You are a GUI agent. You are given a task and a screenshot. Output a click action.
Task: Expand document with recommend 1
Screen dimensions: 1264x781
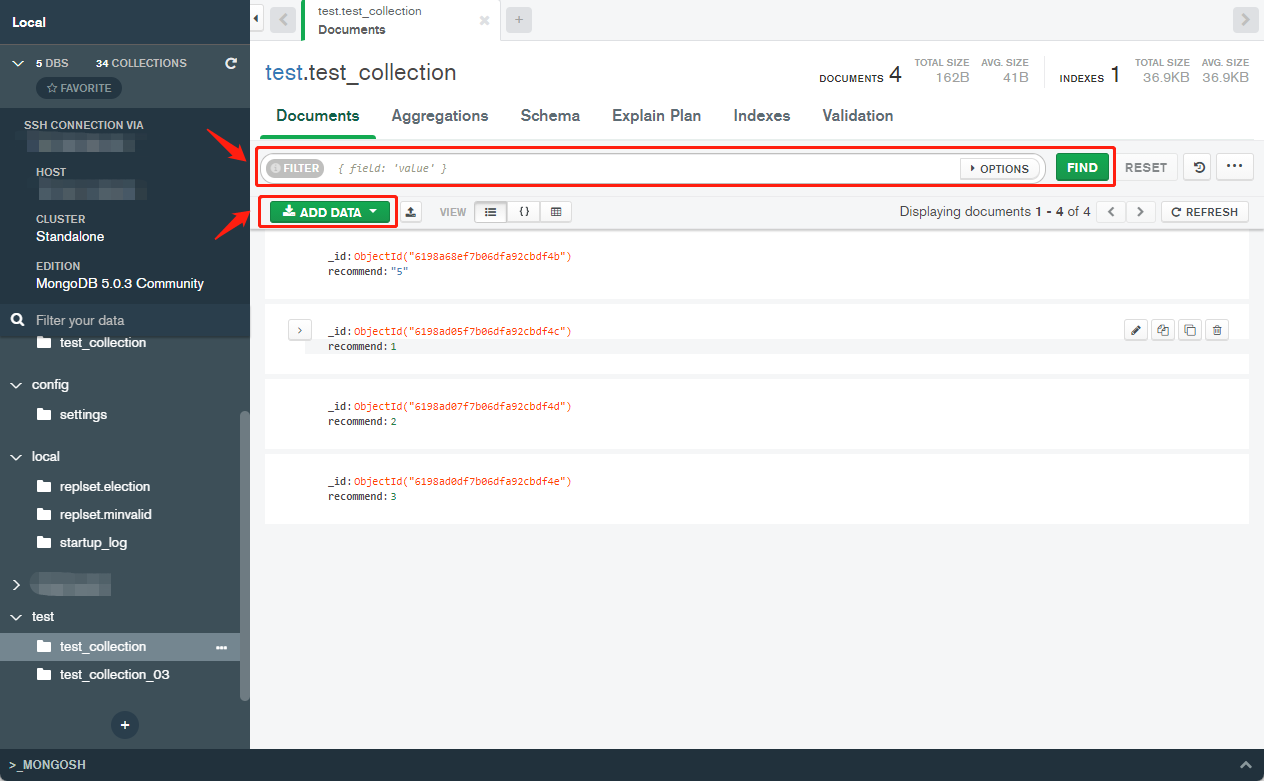pos(300,330)
